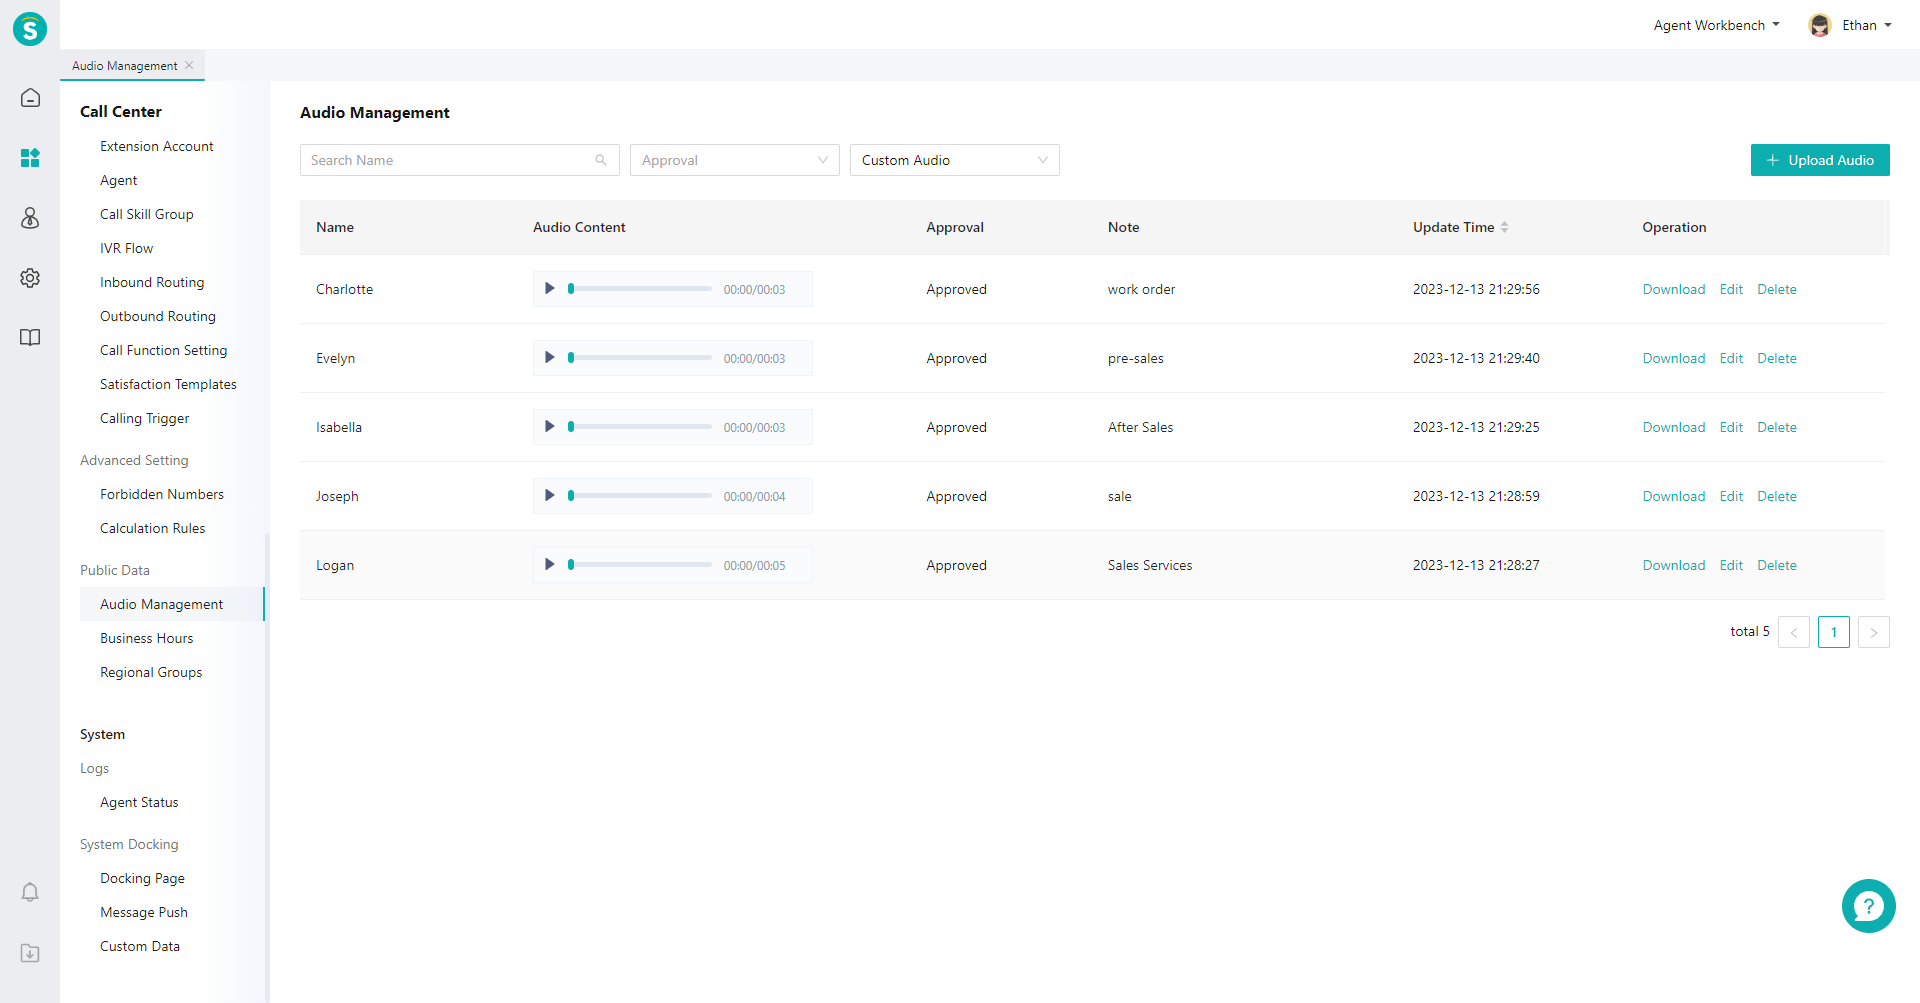Viewport: 1920px width, 1003px height.
Task: Play Isabella's audio
Action: tap(549, 427)
